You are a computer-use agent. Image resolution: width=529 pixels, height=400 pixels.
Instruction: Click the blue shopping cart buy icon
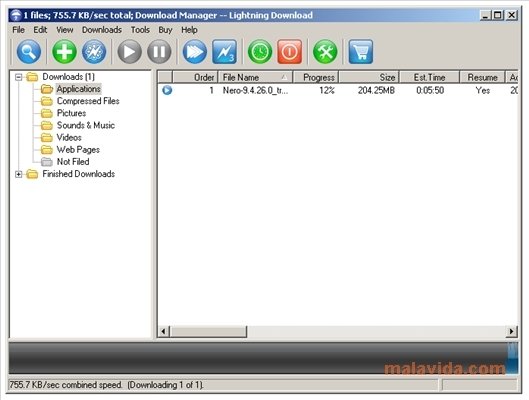pos(361,52)
